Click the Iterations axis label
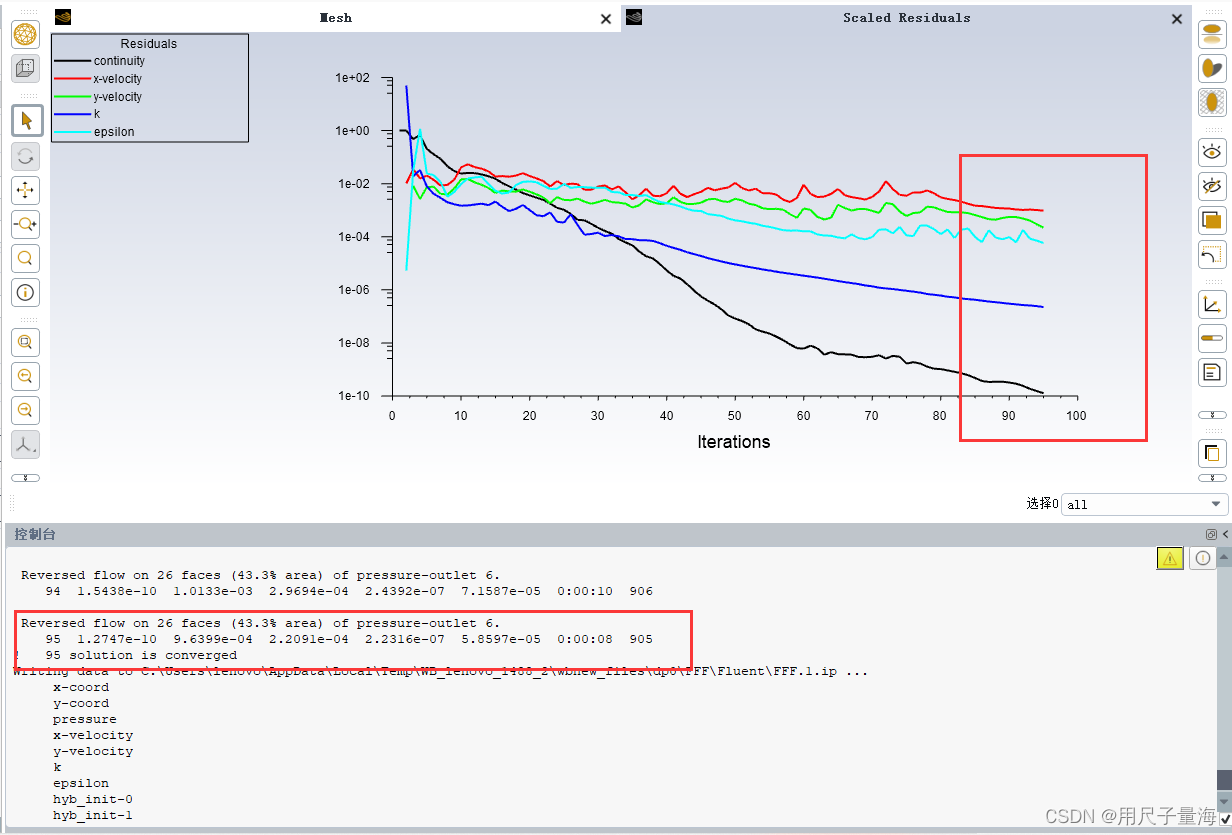The image size is (1232, 835). [x=734, y=441]
